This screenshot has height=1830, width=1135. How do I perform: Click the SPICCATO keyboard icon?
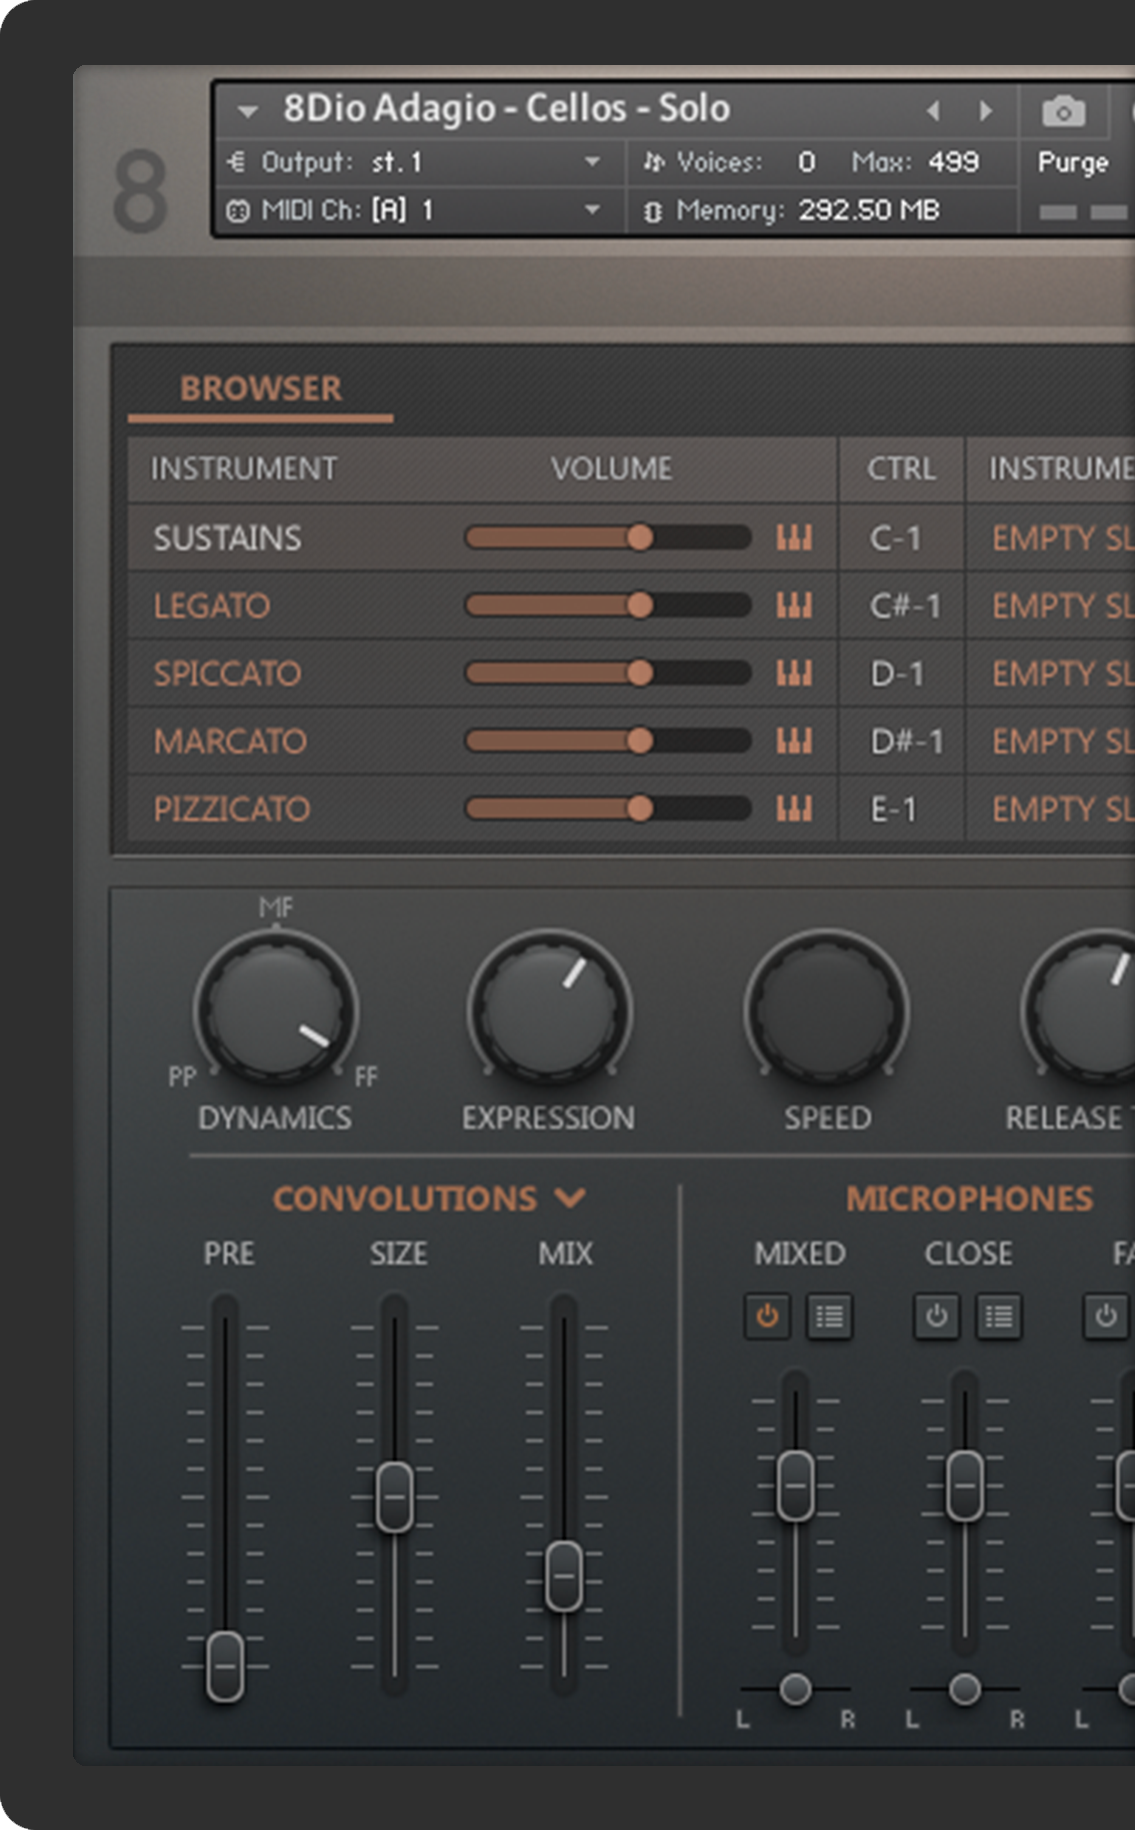click(x=795, y=673)
